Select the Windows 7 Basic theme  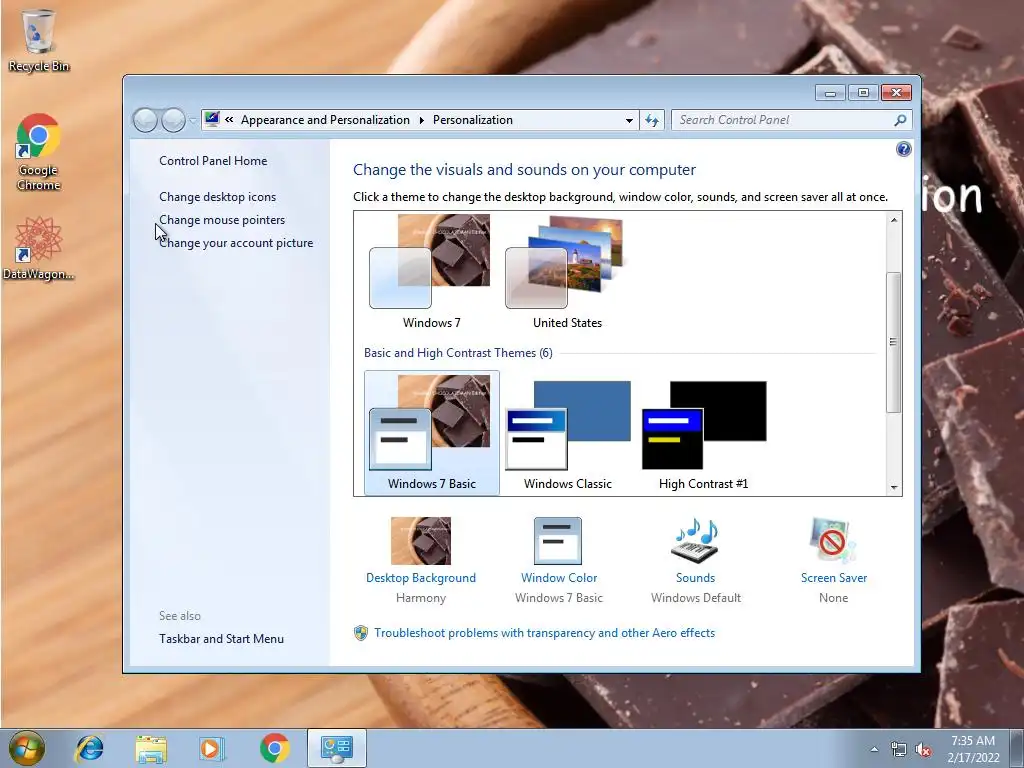pos(432,432)
